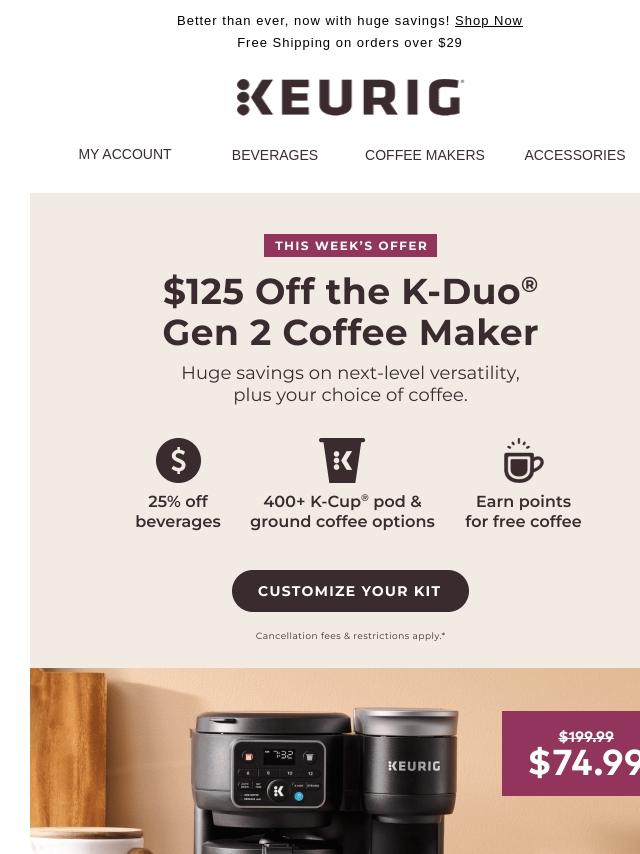Click the K-Duo coffee maker product image
640x854 pixels.
point(326,780)
